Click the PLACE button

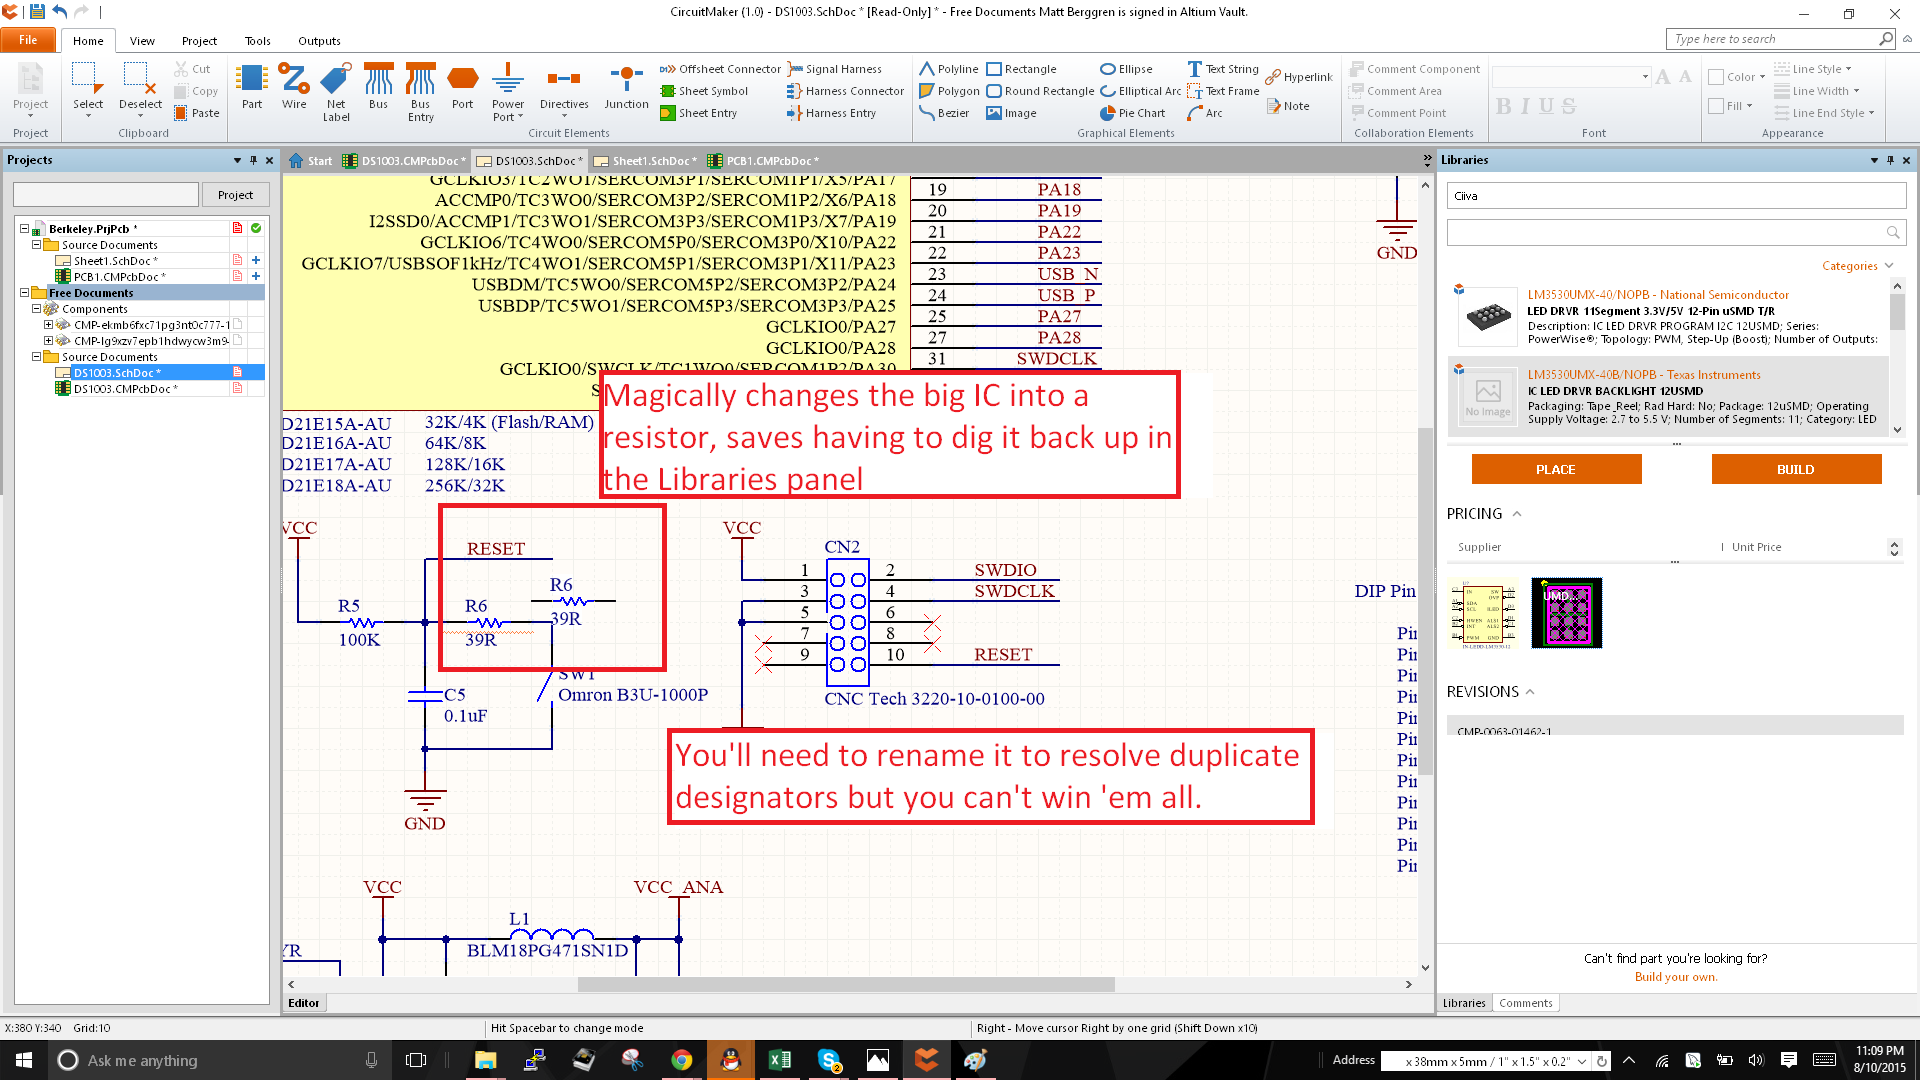tap(1556, 469)
